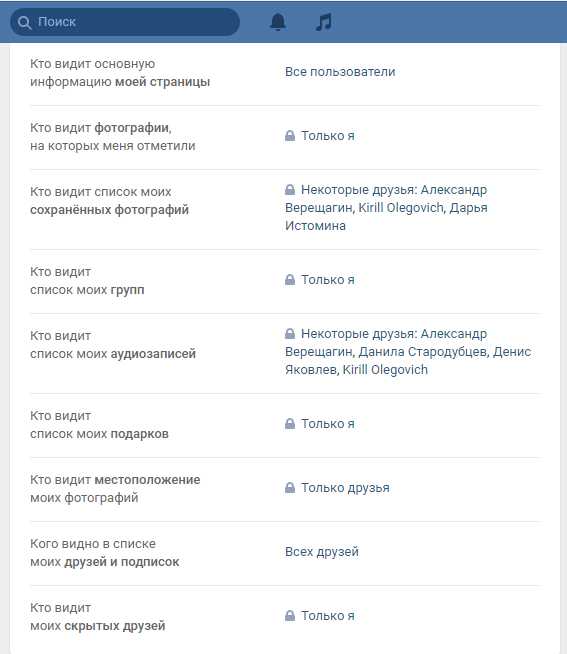Click the lock icon beside gifts list setting

click(290, 423)
